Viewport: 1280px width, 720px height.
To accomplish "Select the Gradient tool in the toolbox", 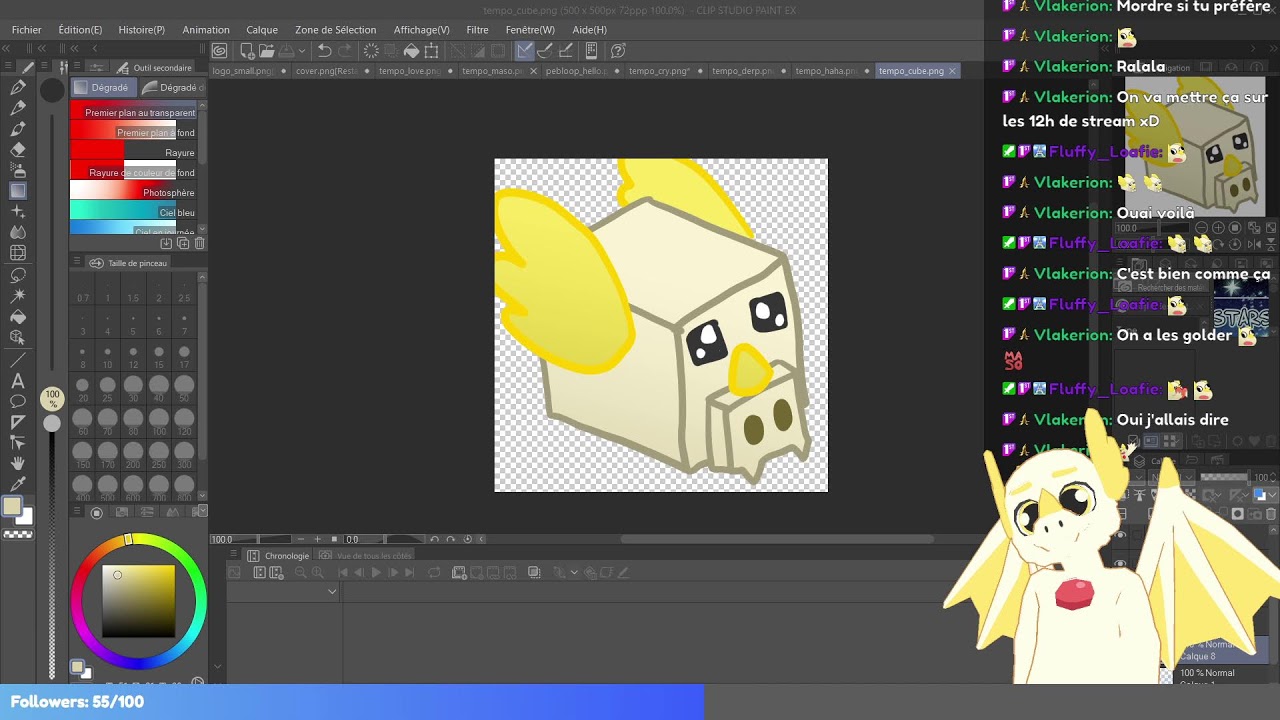I will click(18, 191).
